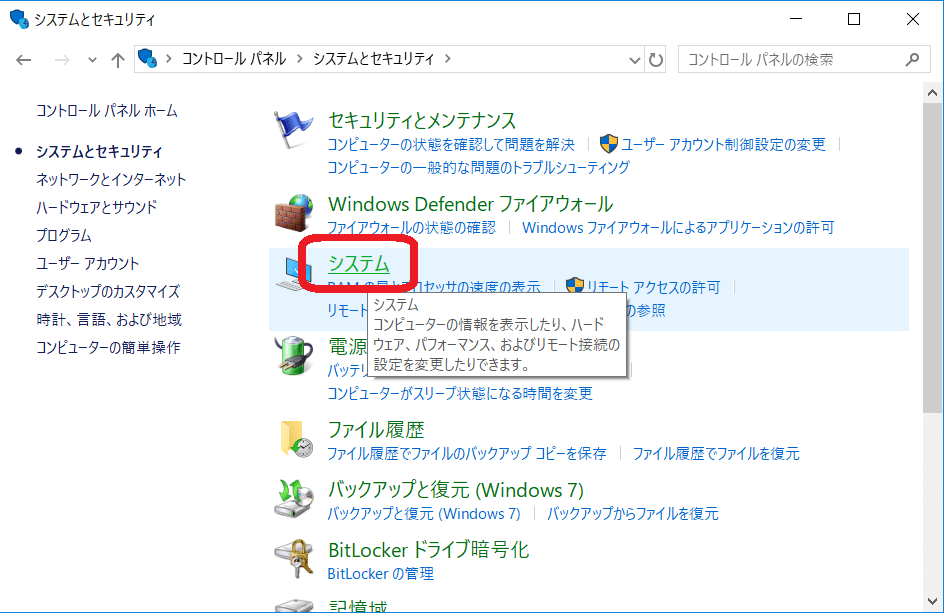This screenshot has width=944, height=613.
Task: Click the search magnifier icon
Action: tap(912, 60)
